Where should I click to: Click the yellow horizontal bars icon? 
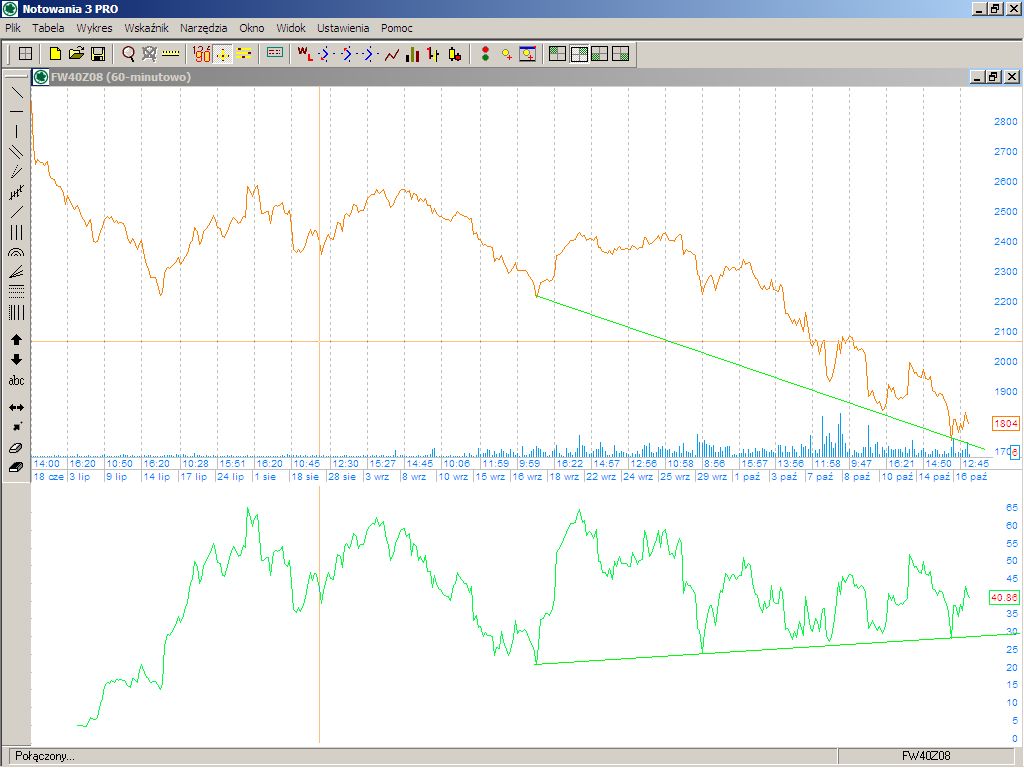(244, 54)
